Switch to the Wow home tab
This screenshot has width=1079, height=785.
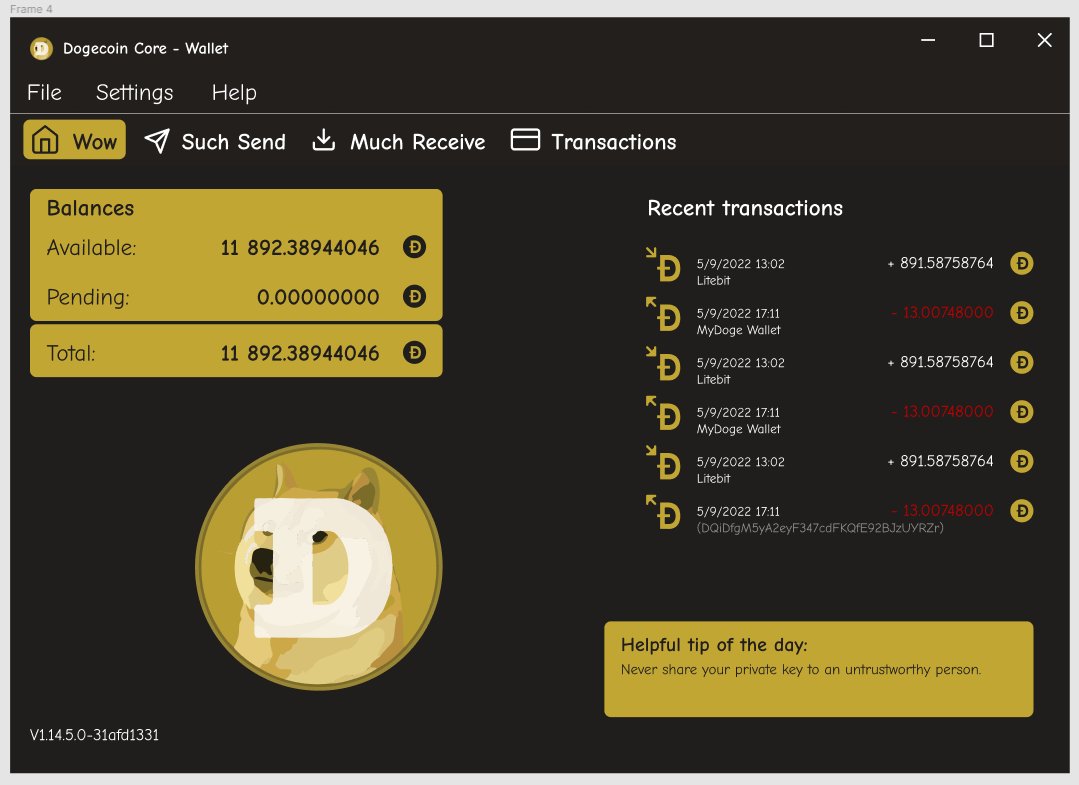click(x=74, y=140)
